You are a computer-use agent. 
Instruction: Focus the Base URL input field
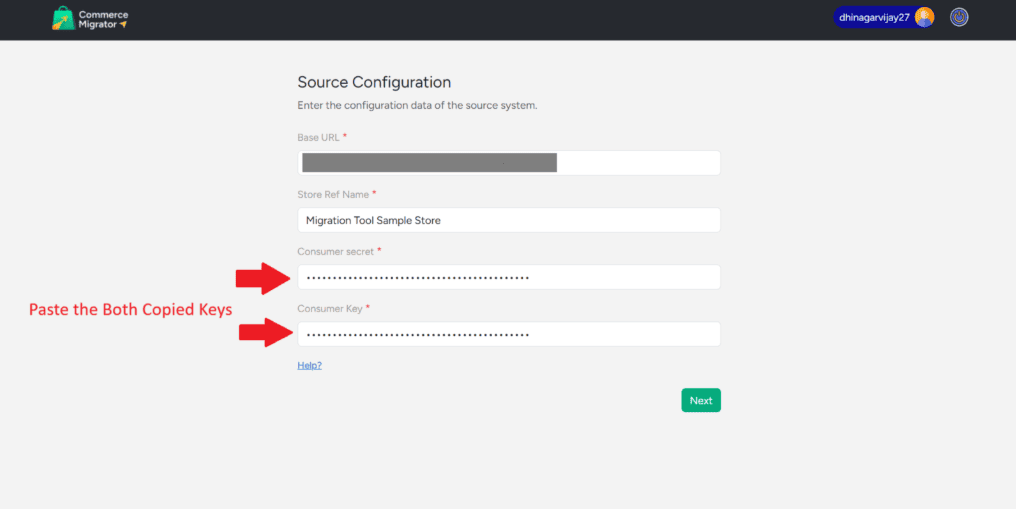pyautogui.click(x=508, y=163)
